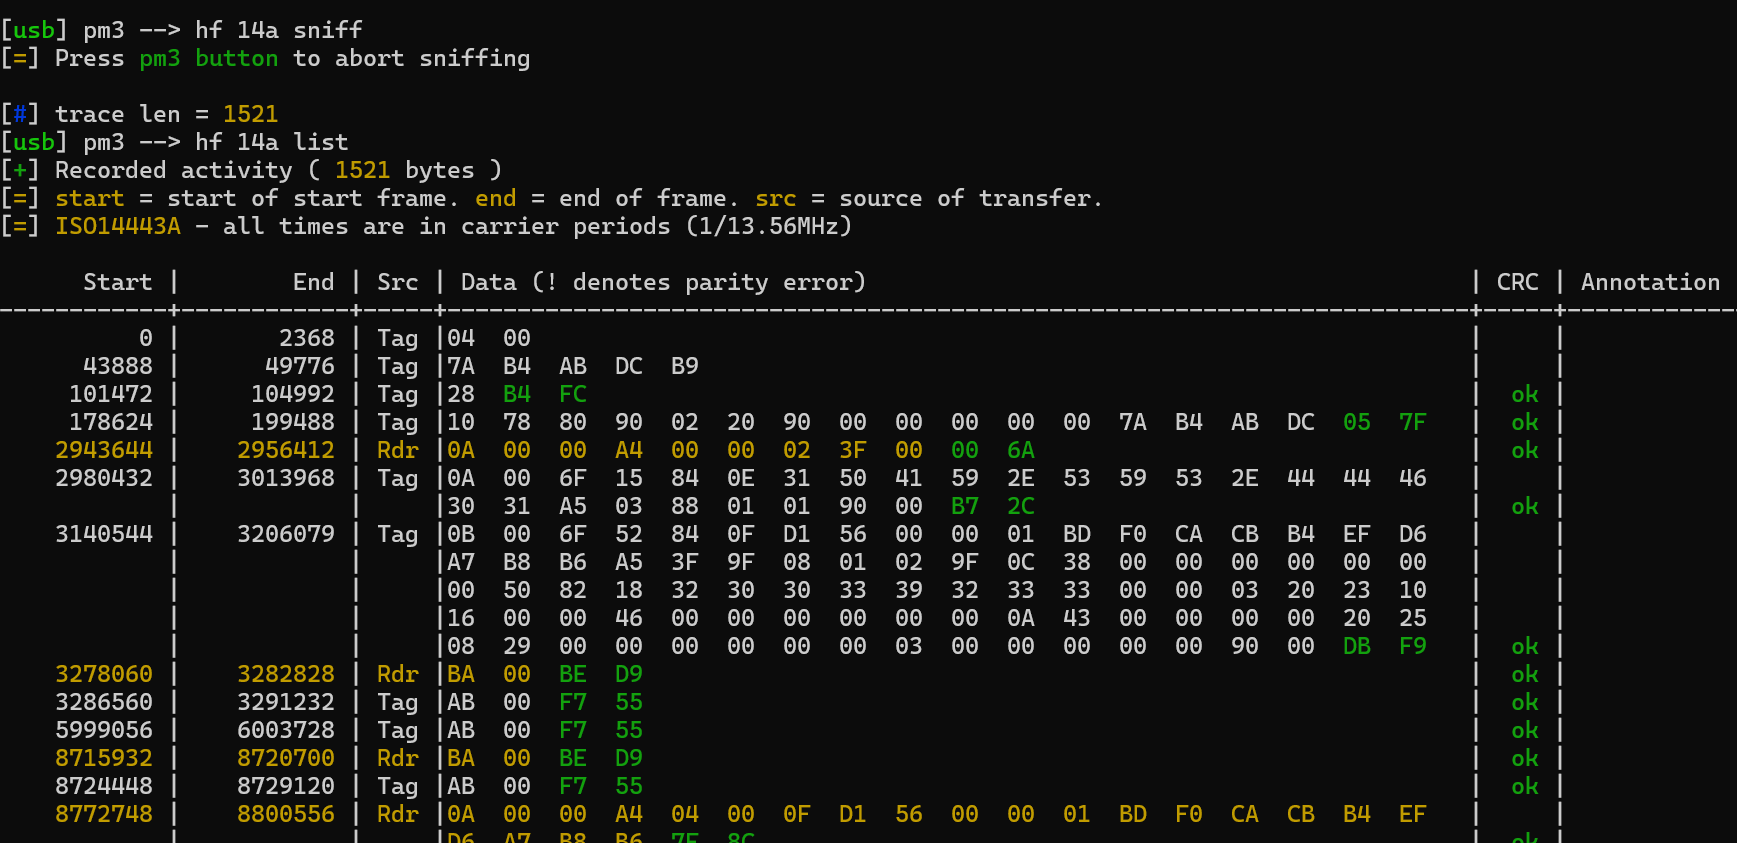Click Rdr source in the 2943644 row

click(x=398, y=450)
